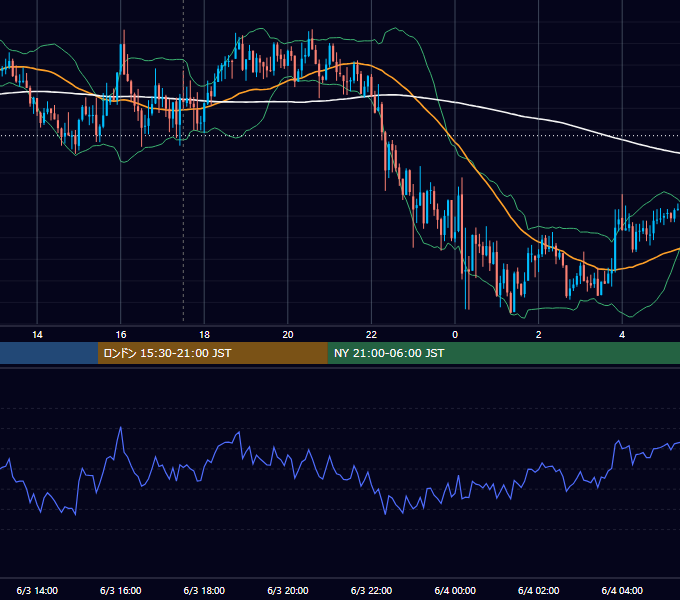Click the 4 hour axis label
Screen dimensions: 680x600
[x=622, y=335]
